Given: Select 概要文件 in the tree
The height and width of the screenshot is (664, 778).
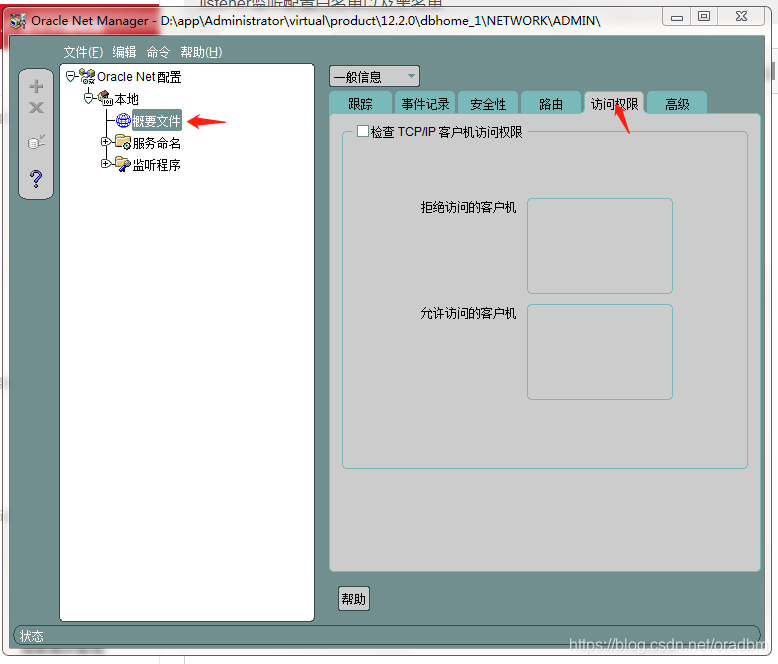Looking at the screenshot, I should [156, 121].
